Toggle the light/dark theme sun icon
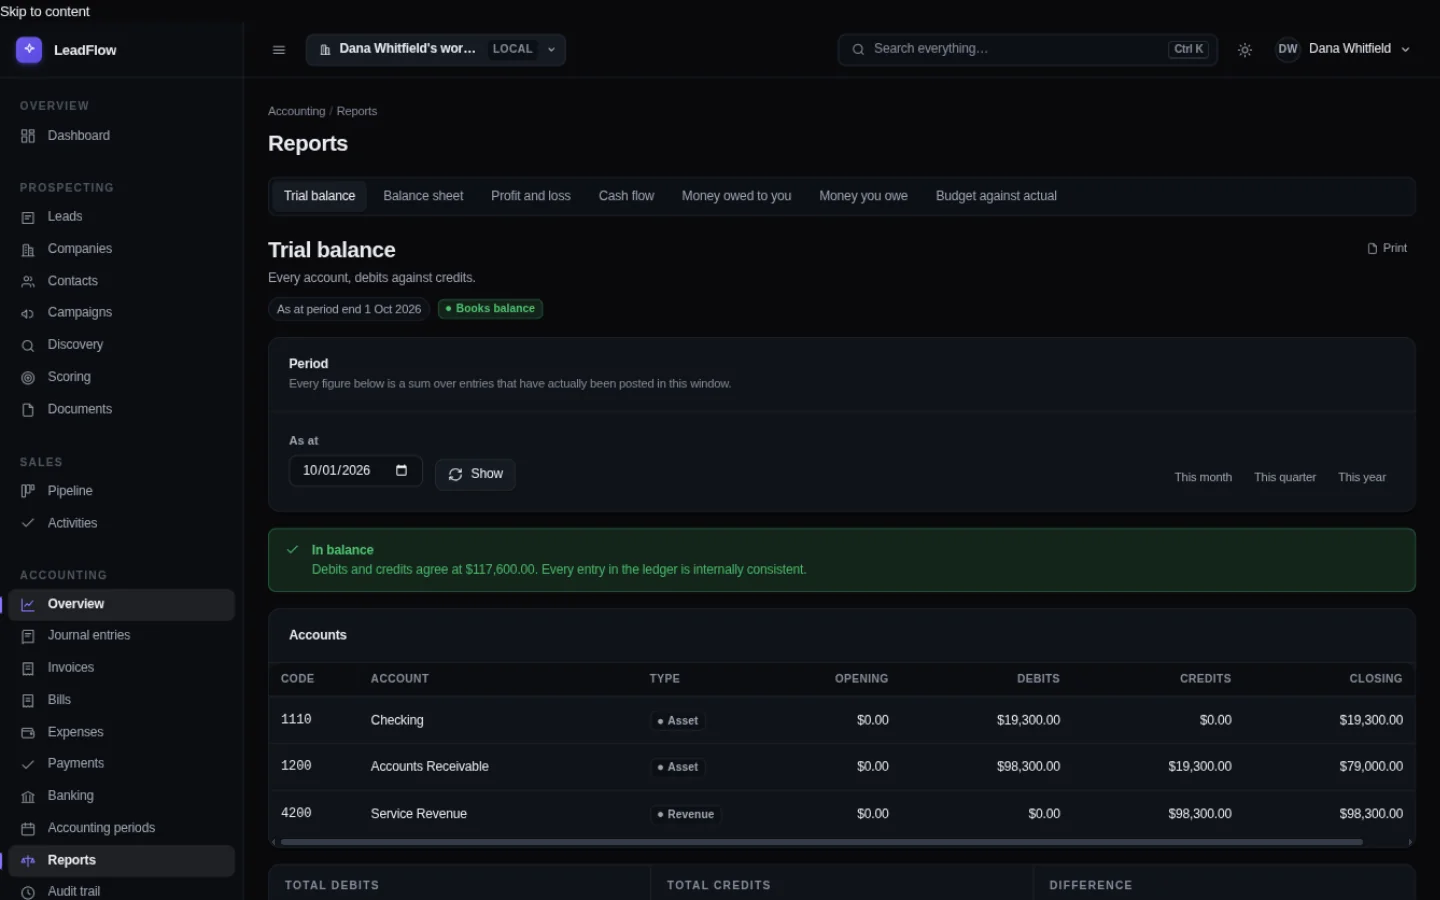Screen dimensions: 1440x900 1245,50
